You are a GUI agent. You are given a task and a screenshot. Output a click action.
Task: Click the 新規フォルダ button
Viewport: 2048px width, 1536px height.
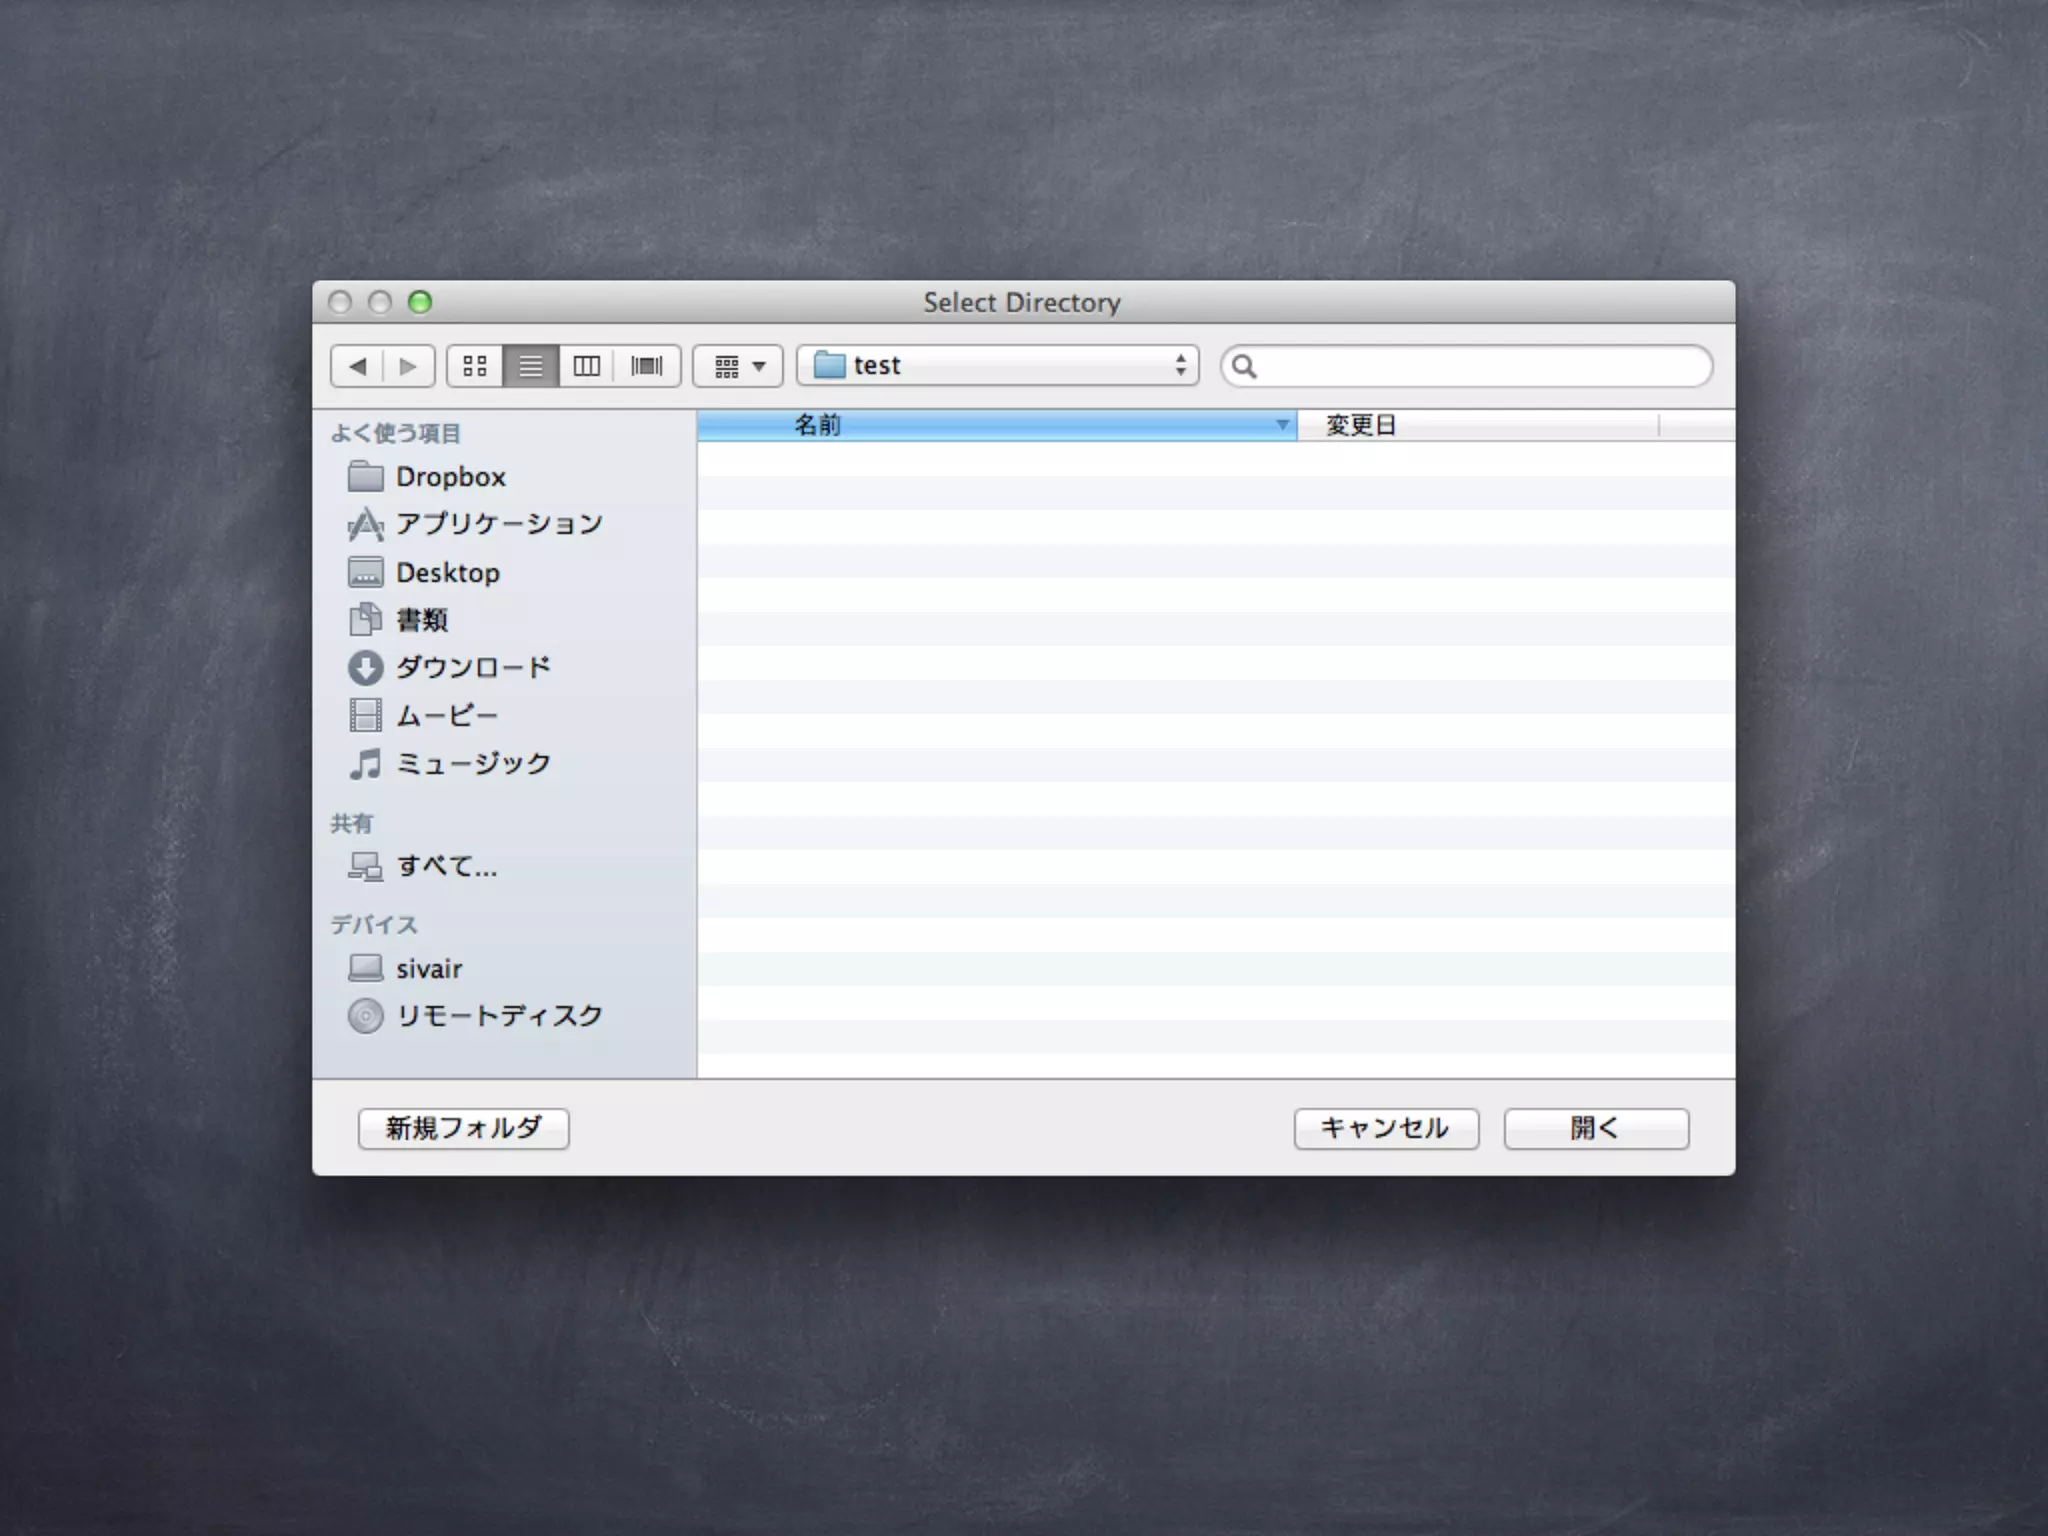pos(463,1129)
